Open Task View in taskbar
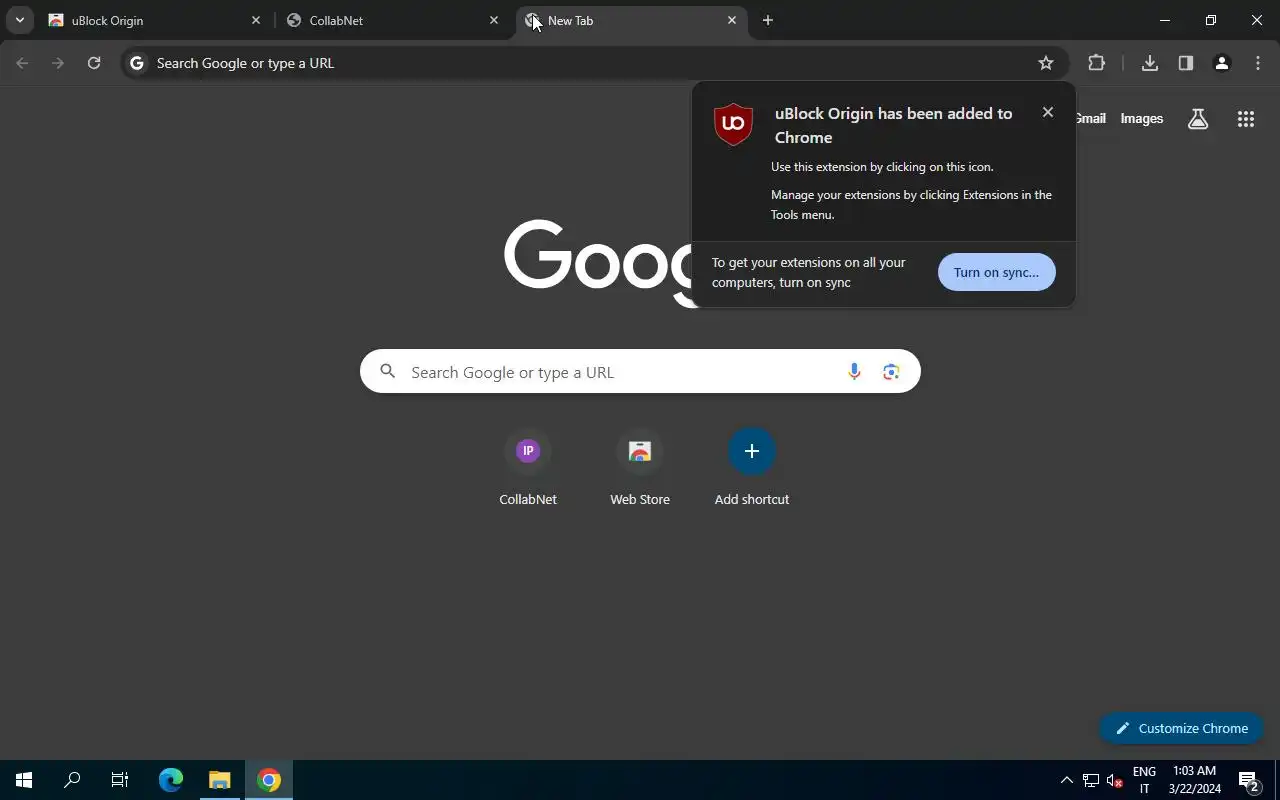Viewport: 1280px width, 800px height. click(x=120, y=780)
